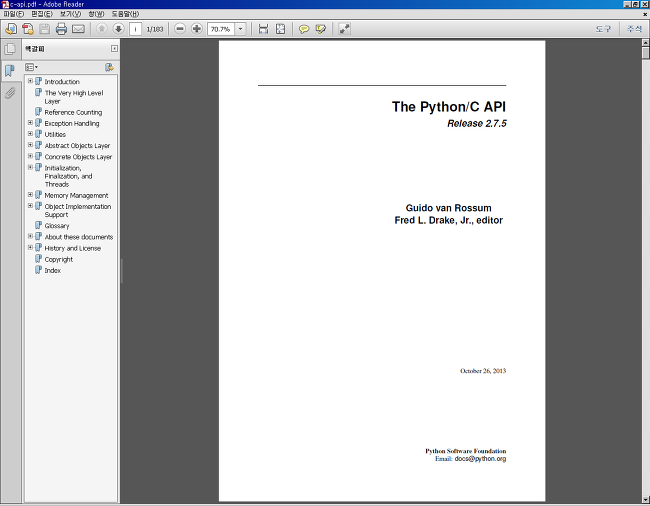Viewport: 650px width, 506px height.
Task: Open the View (보기) menu
Action: [x=70, y=14]
